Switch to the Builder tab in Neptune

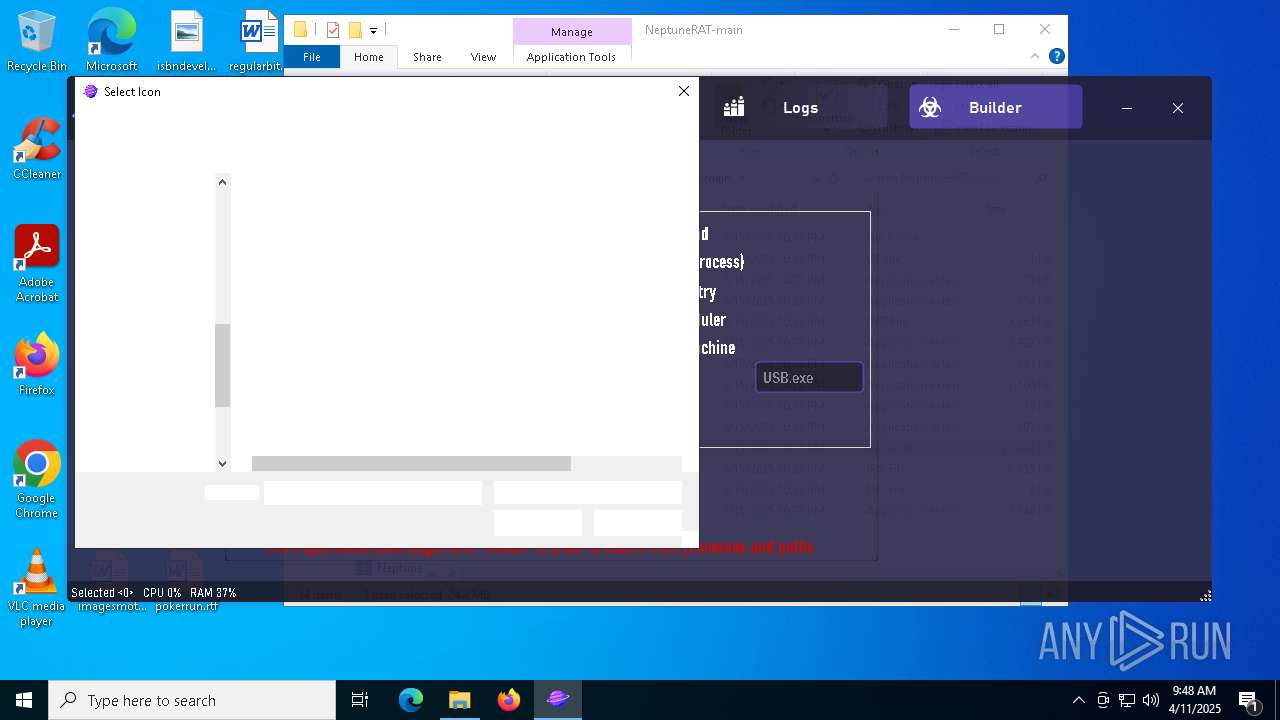[995, 107]
